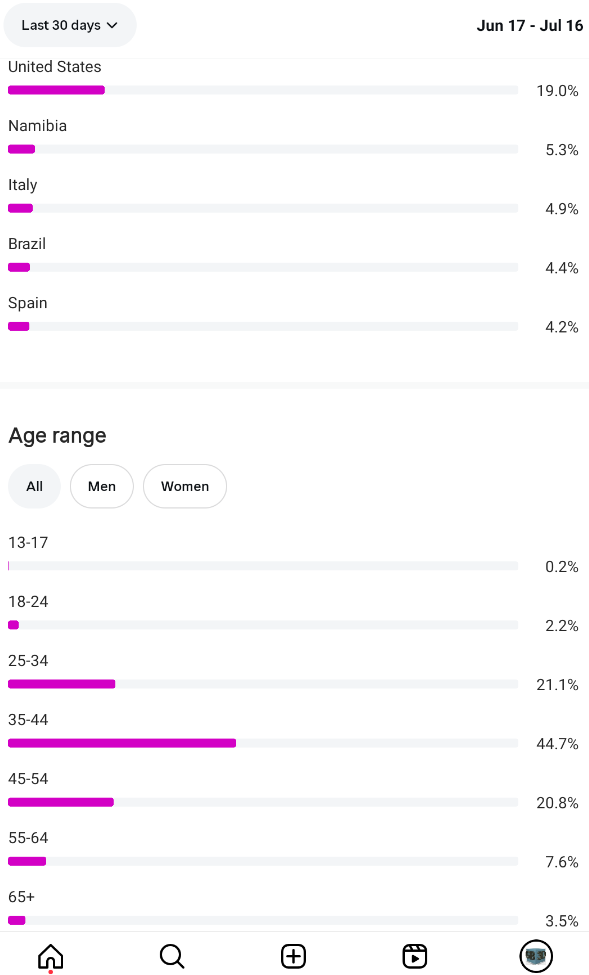This screenshot has width=589, height=975.
Task: Click the Brazil 4.4% value
Action: pyautogui.click(x=562, y=268)
